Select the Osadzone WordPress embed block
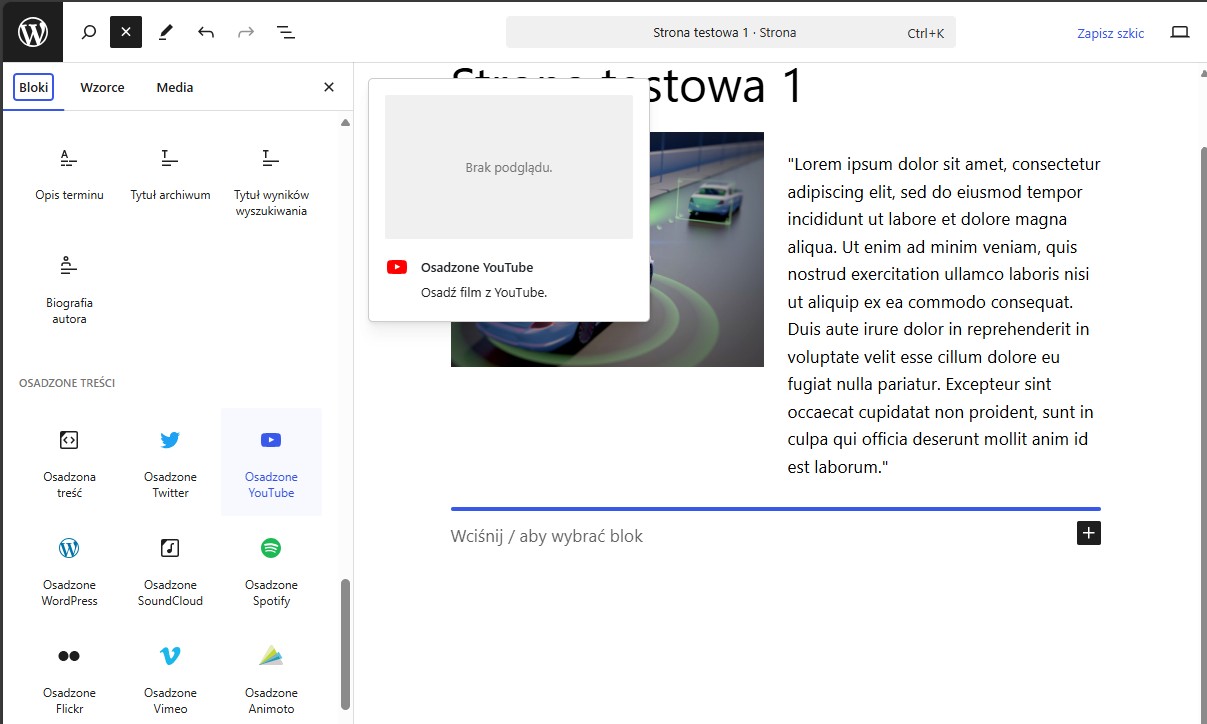 click(69, 569)
